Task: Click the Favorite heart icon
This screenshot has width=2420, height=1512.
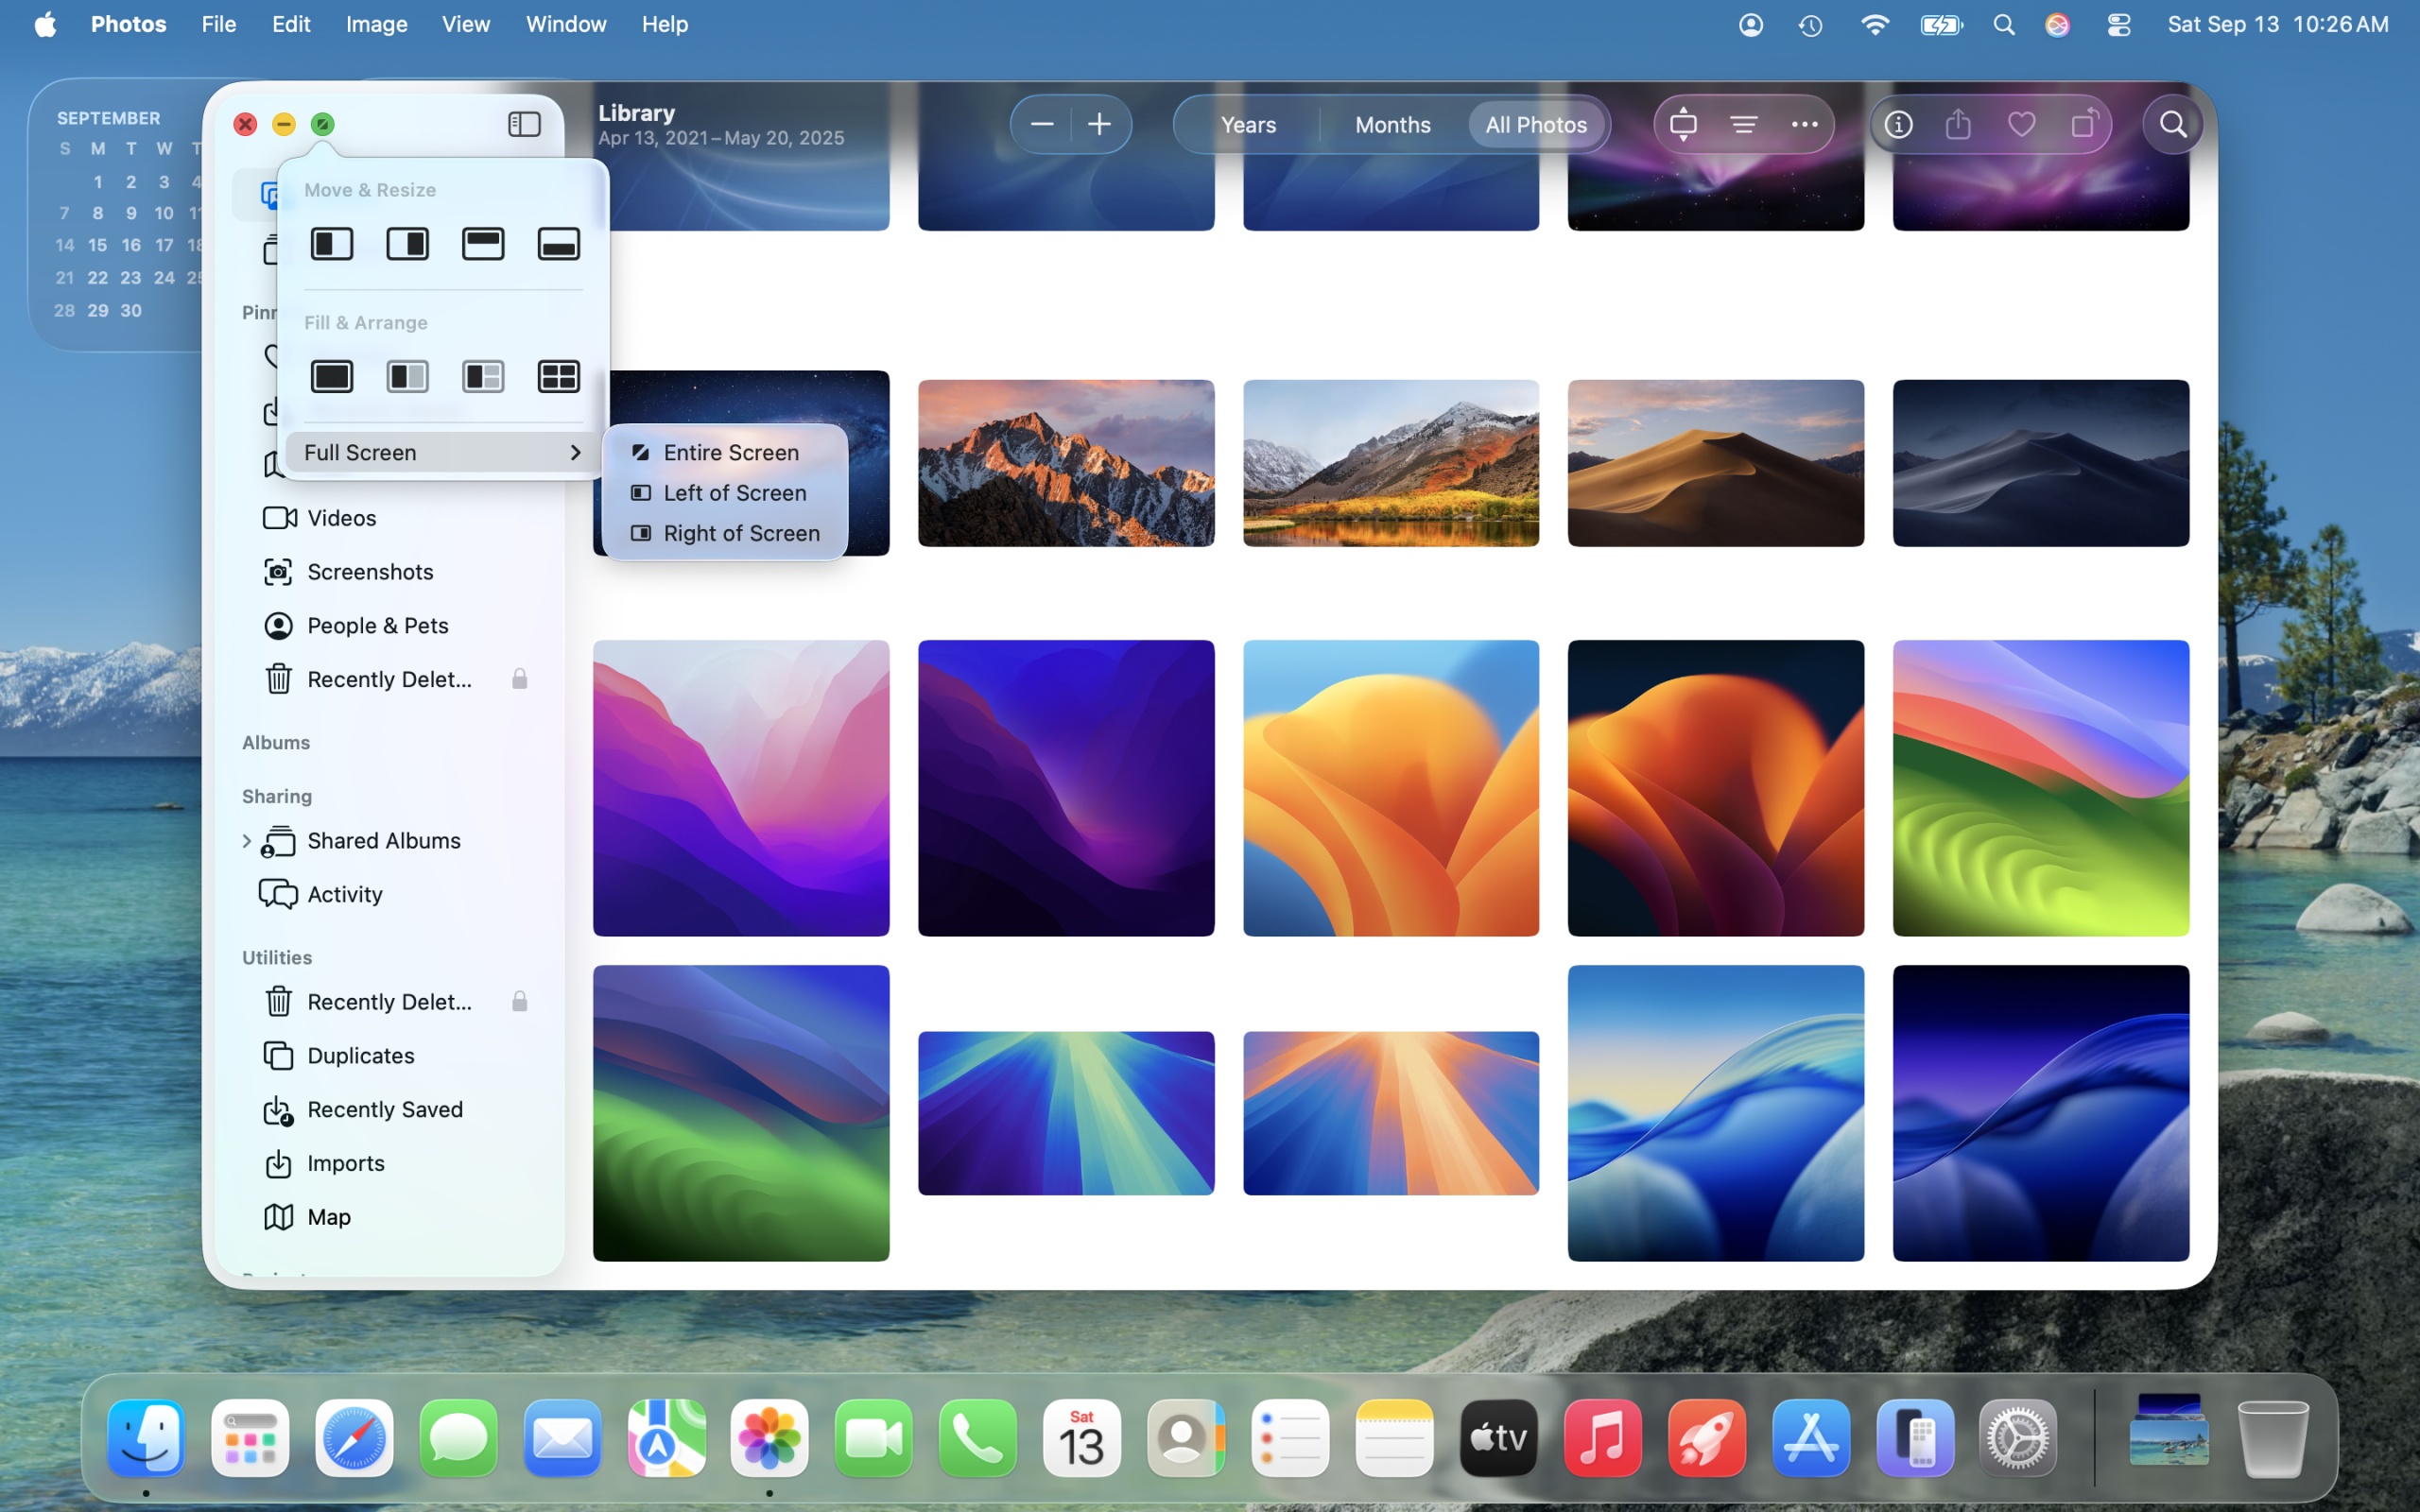Action: click(x=2021, y=125)
